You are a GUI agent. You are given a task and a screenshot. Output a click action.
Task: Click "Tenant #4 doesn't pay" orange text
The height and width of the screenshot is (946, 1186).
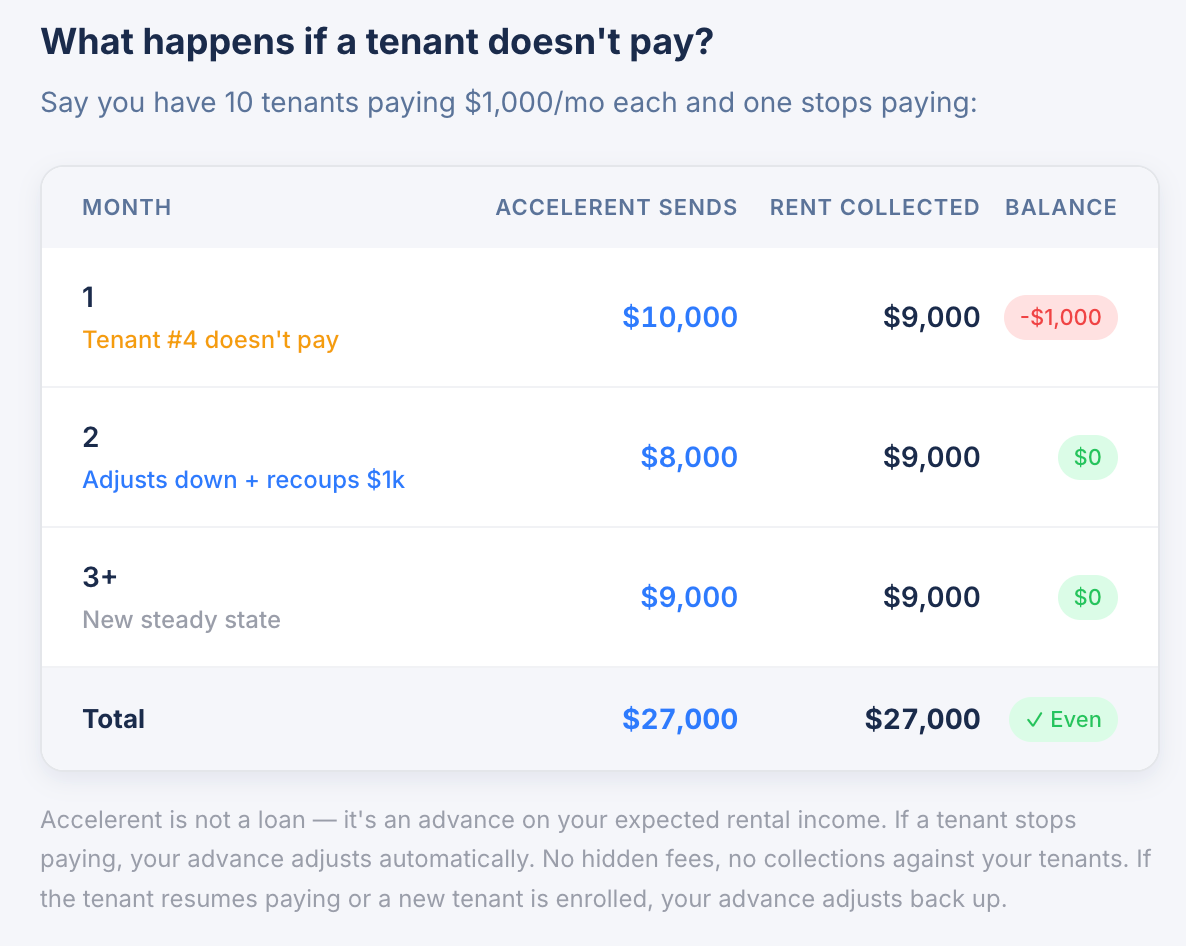pos(210,340)
